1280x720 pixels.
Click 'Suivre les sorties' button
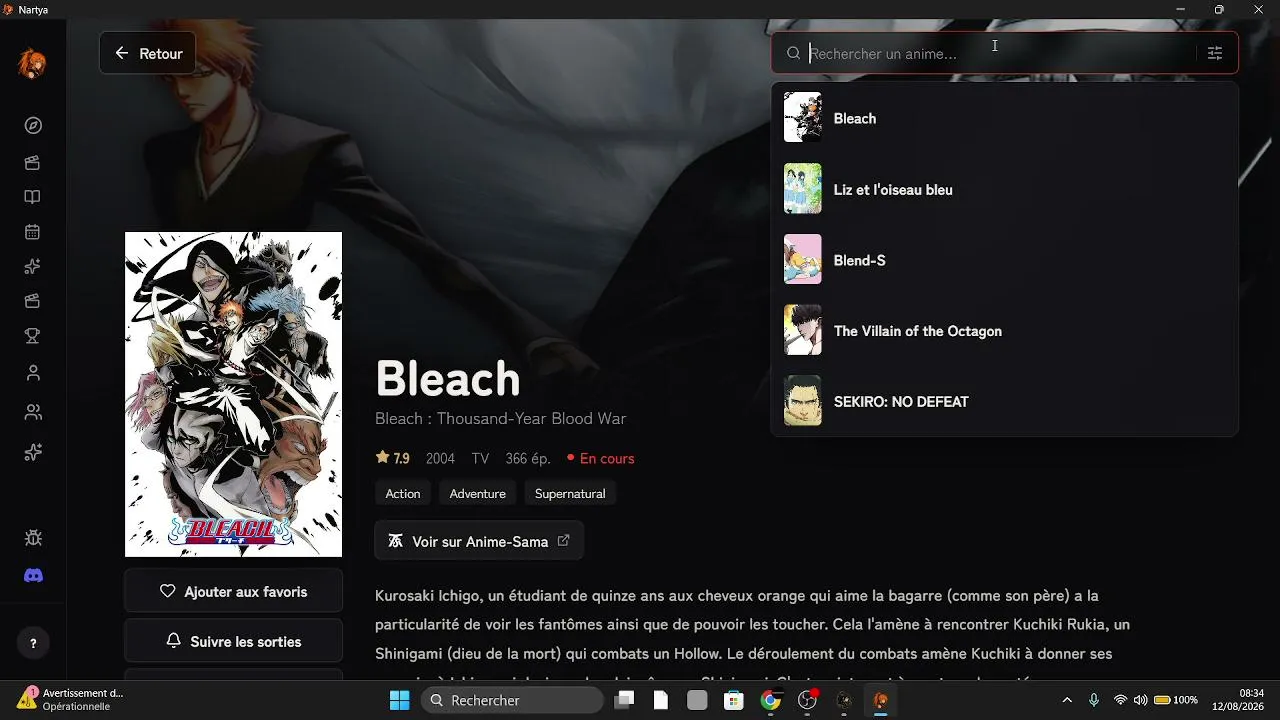pos(233,641)
